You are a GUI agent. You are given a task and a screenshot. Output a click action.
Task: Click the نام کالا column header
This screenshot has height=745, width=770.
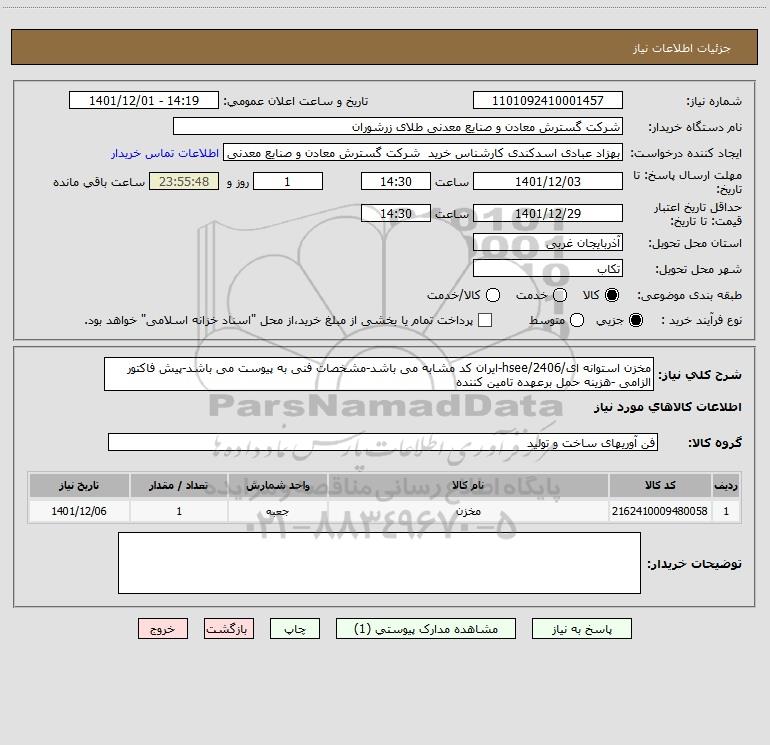tap(468, 485)
